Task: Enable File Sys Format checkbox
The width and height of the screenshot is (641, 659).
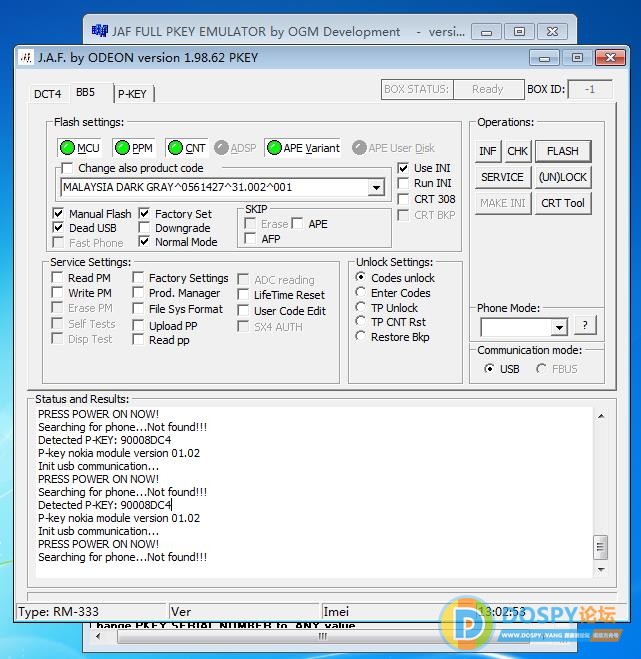Action: point(138,309)
